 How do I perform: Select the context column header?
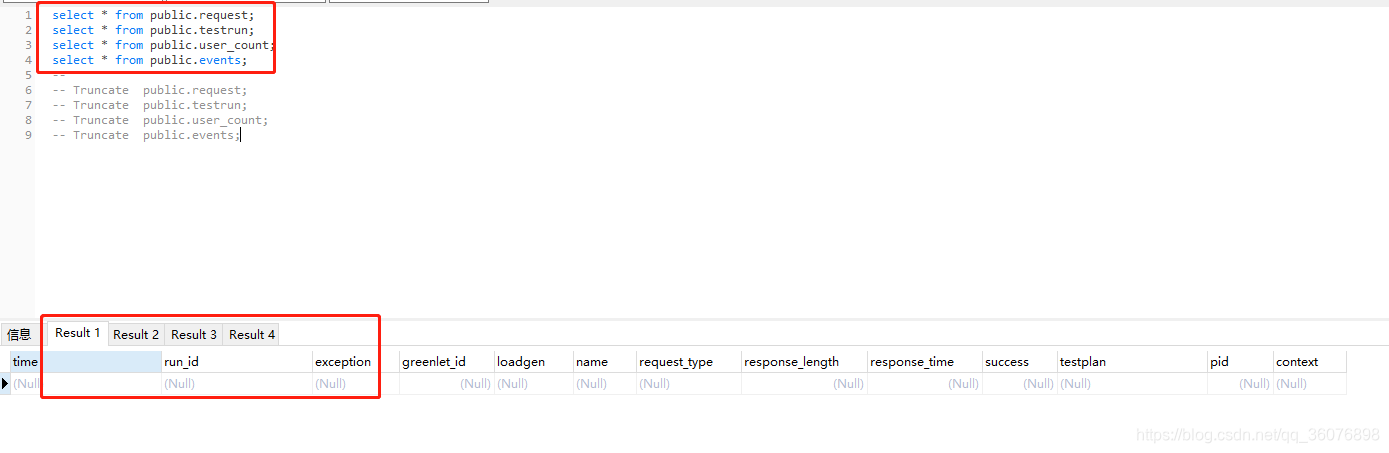pos(1310,362)
